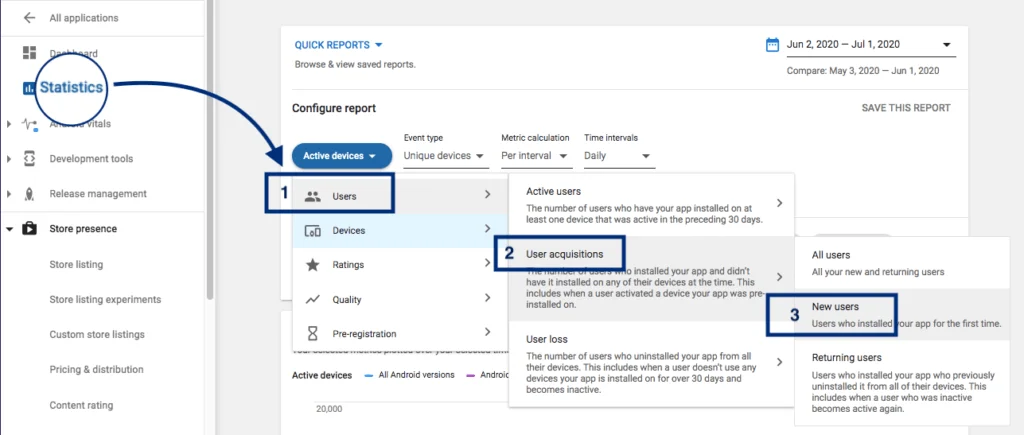Expand the Android vitals tree arrow
The width and height of the screenshot is (1024, 435).
coord(9,123)
